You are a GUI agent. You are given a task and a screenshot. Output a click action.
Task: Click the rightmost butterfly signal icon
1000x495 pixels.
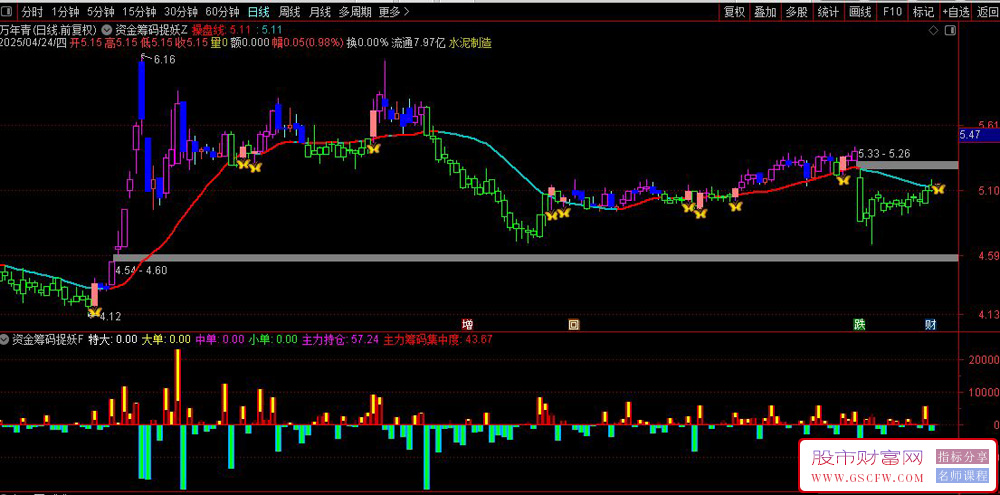click(x=938, y=189)
